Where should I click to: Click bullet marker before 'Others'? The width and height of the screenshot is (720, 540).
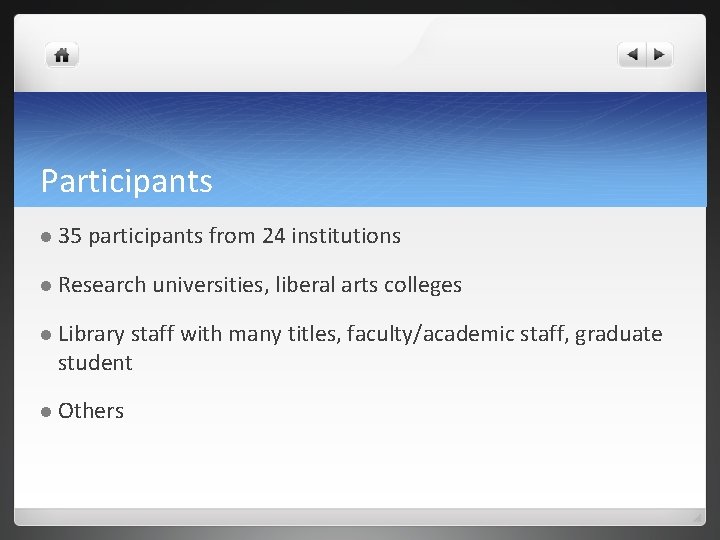click(46, 412)
